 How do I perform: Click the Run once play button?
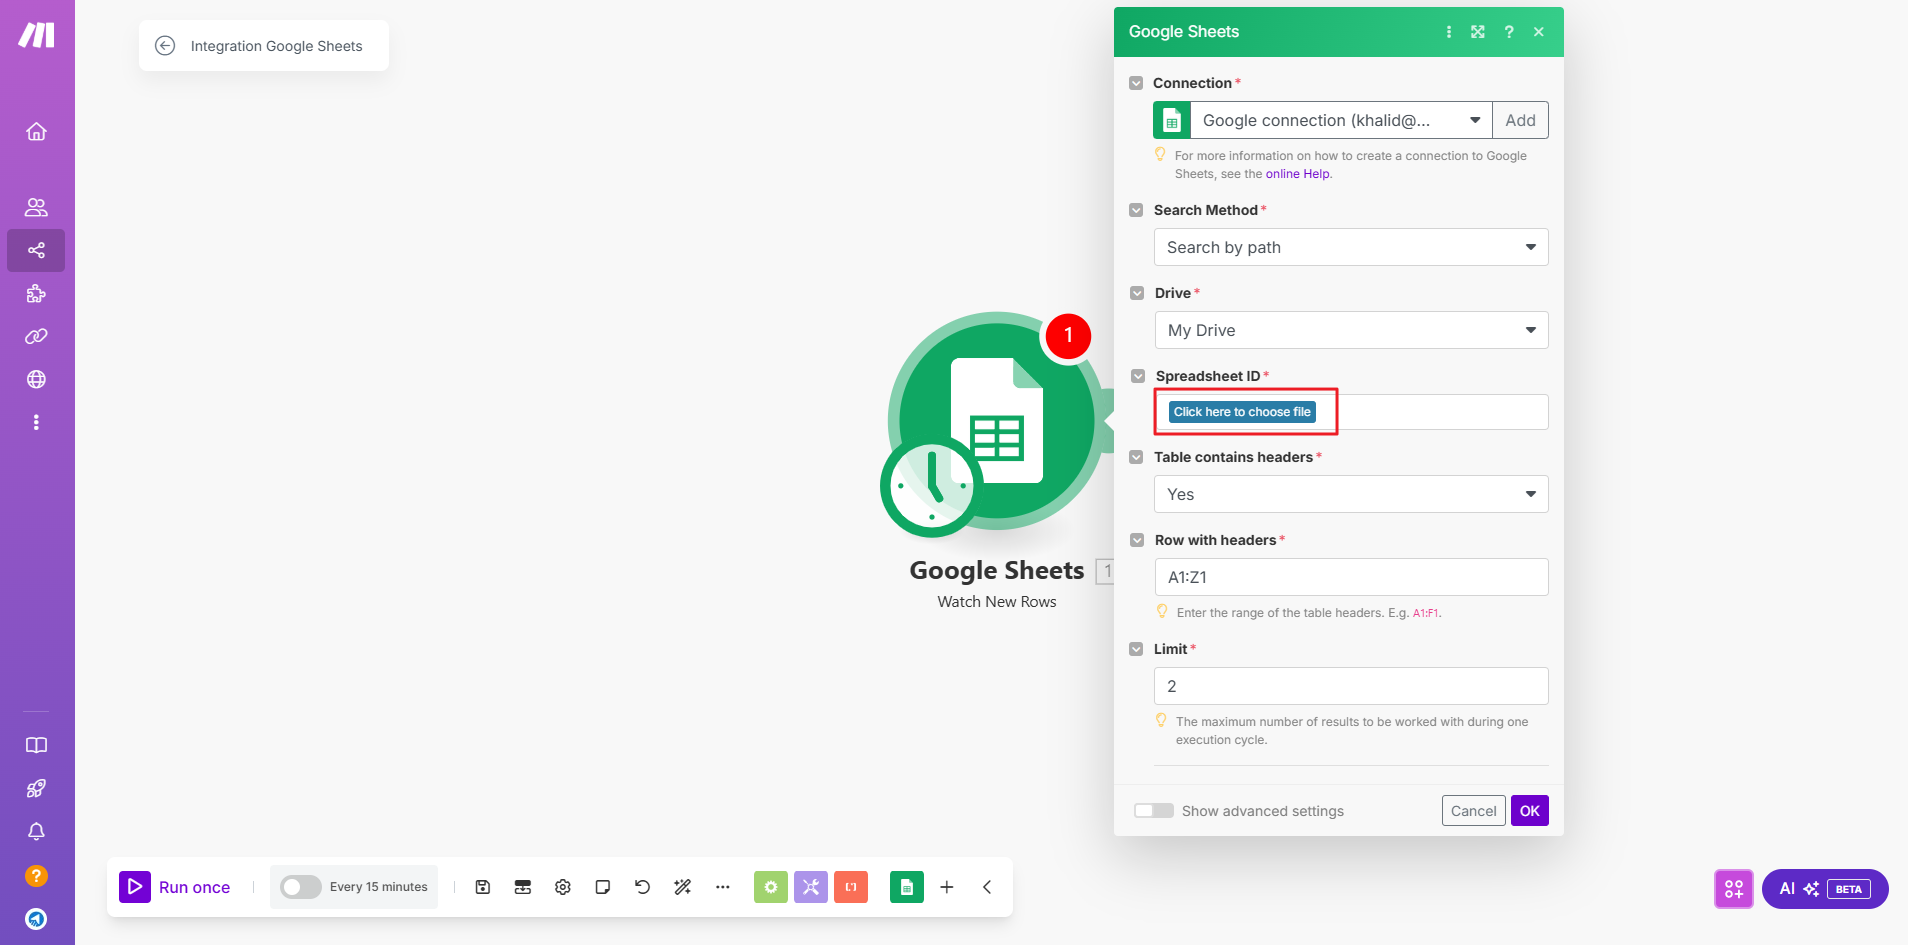click(135, 887)
